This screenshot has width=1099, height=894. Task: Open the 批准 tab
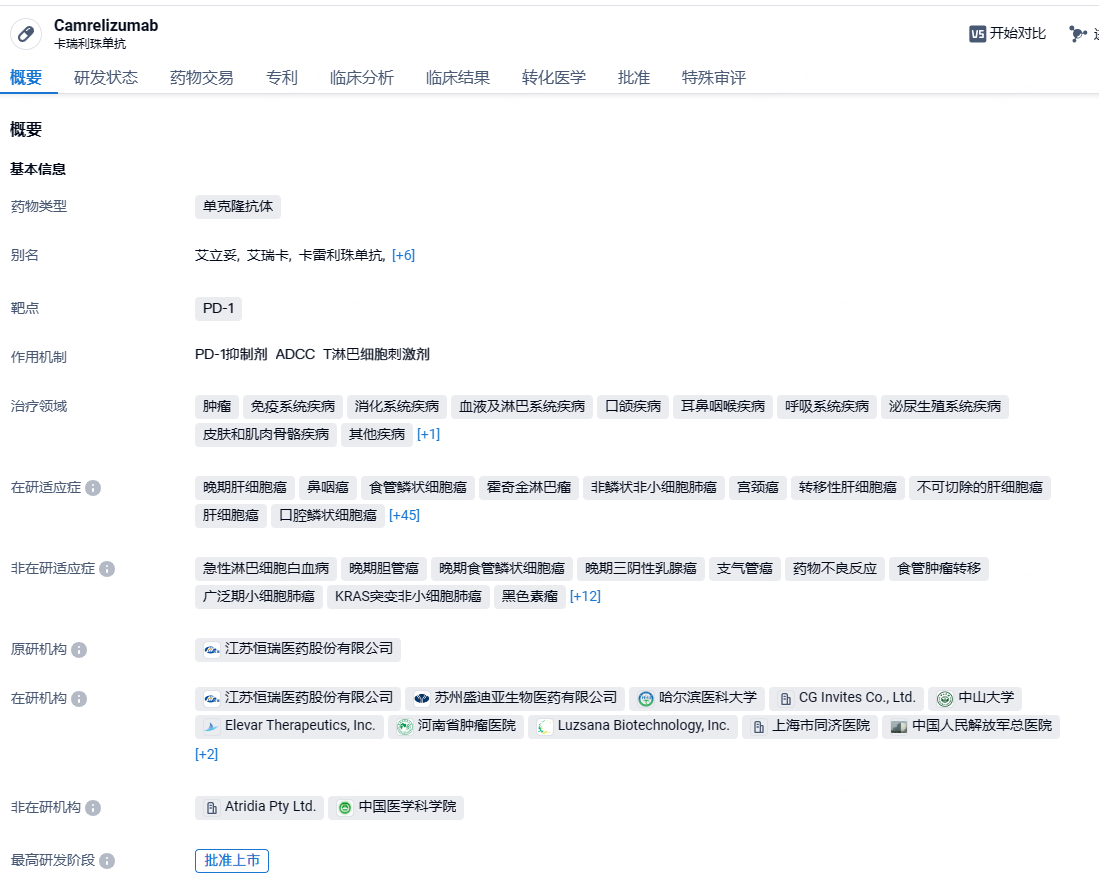(634, 78)
